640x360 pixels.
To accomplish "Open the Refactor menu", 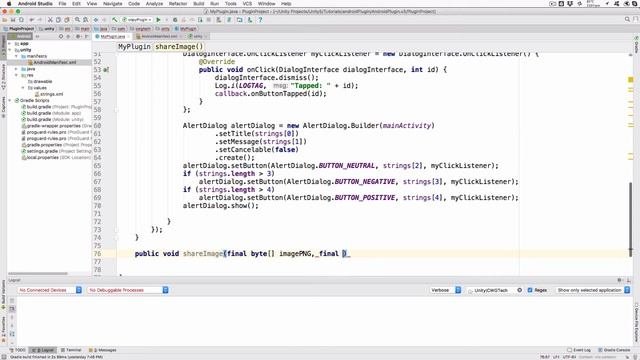I will coord(178,3).
